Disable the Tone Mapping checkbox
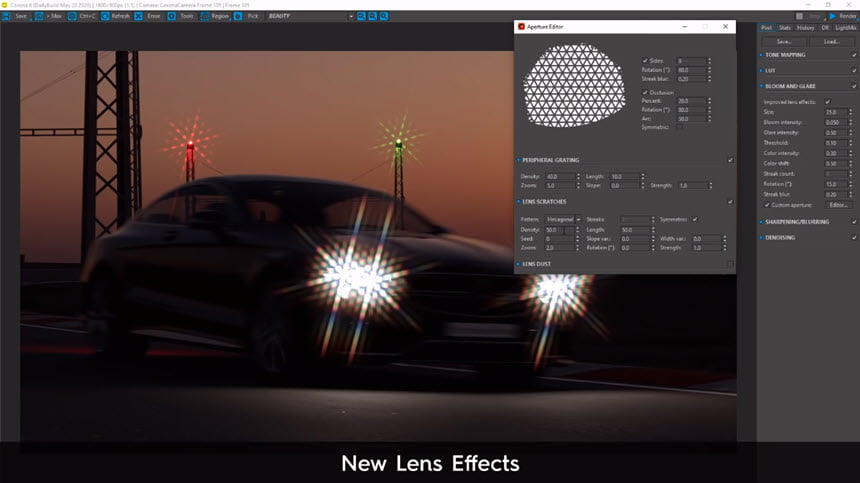 pos(854,55)
